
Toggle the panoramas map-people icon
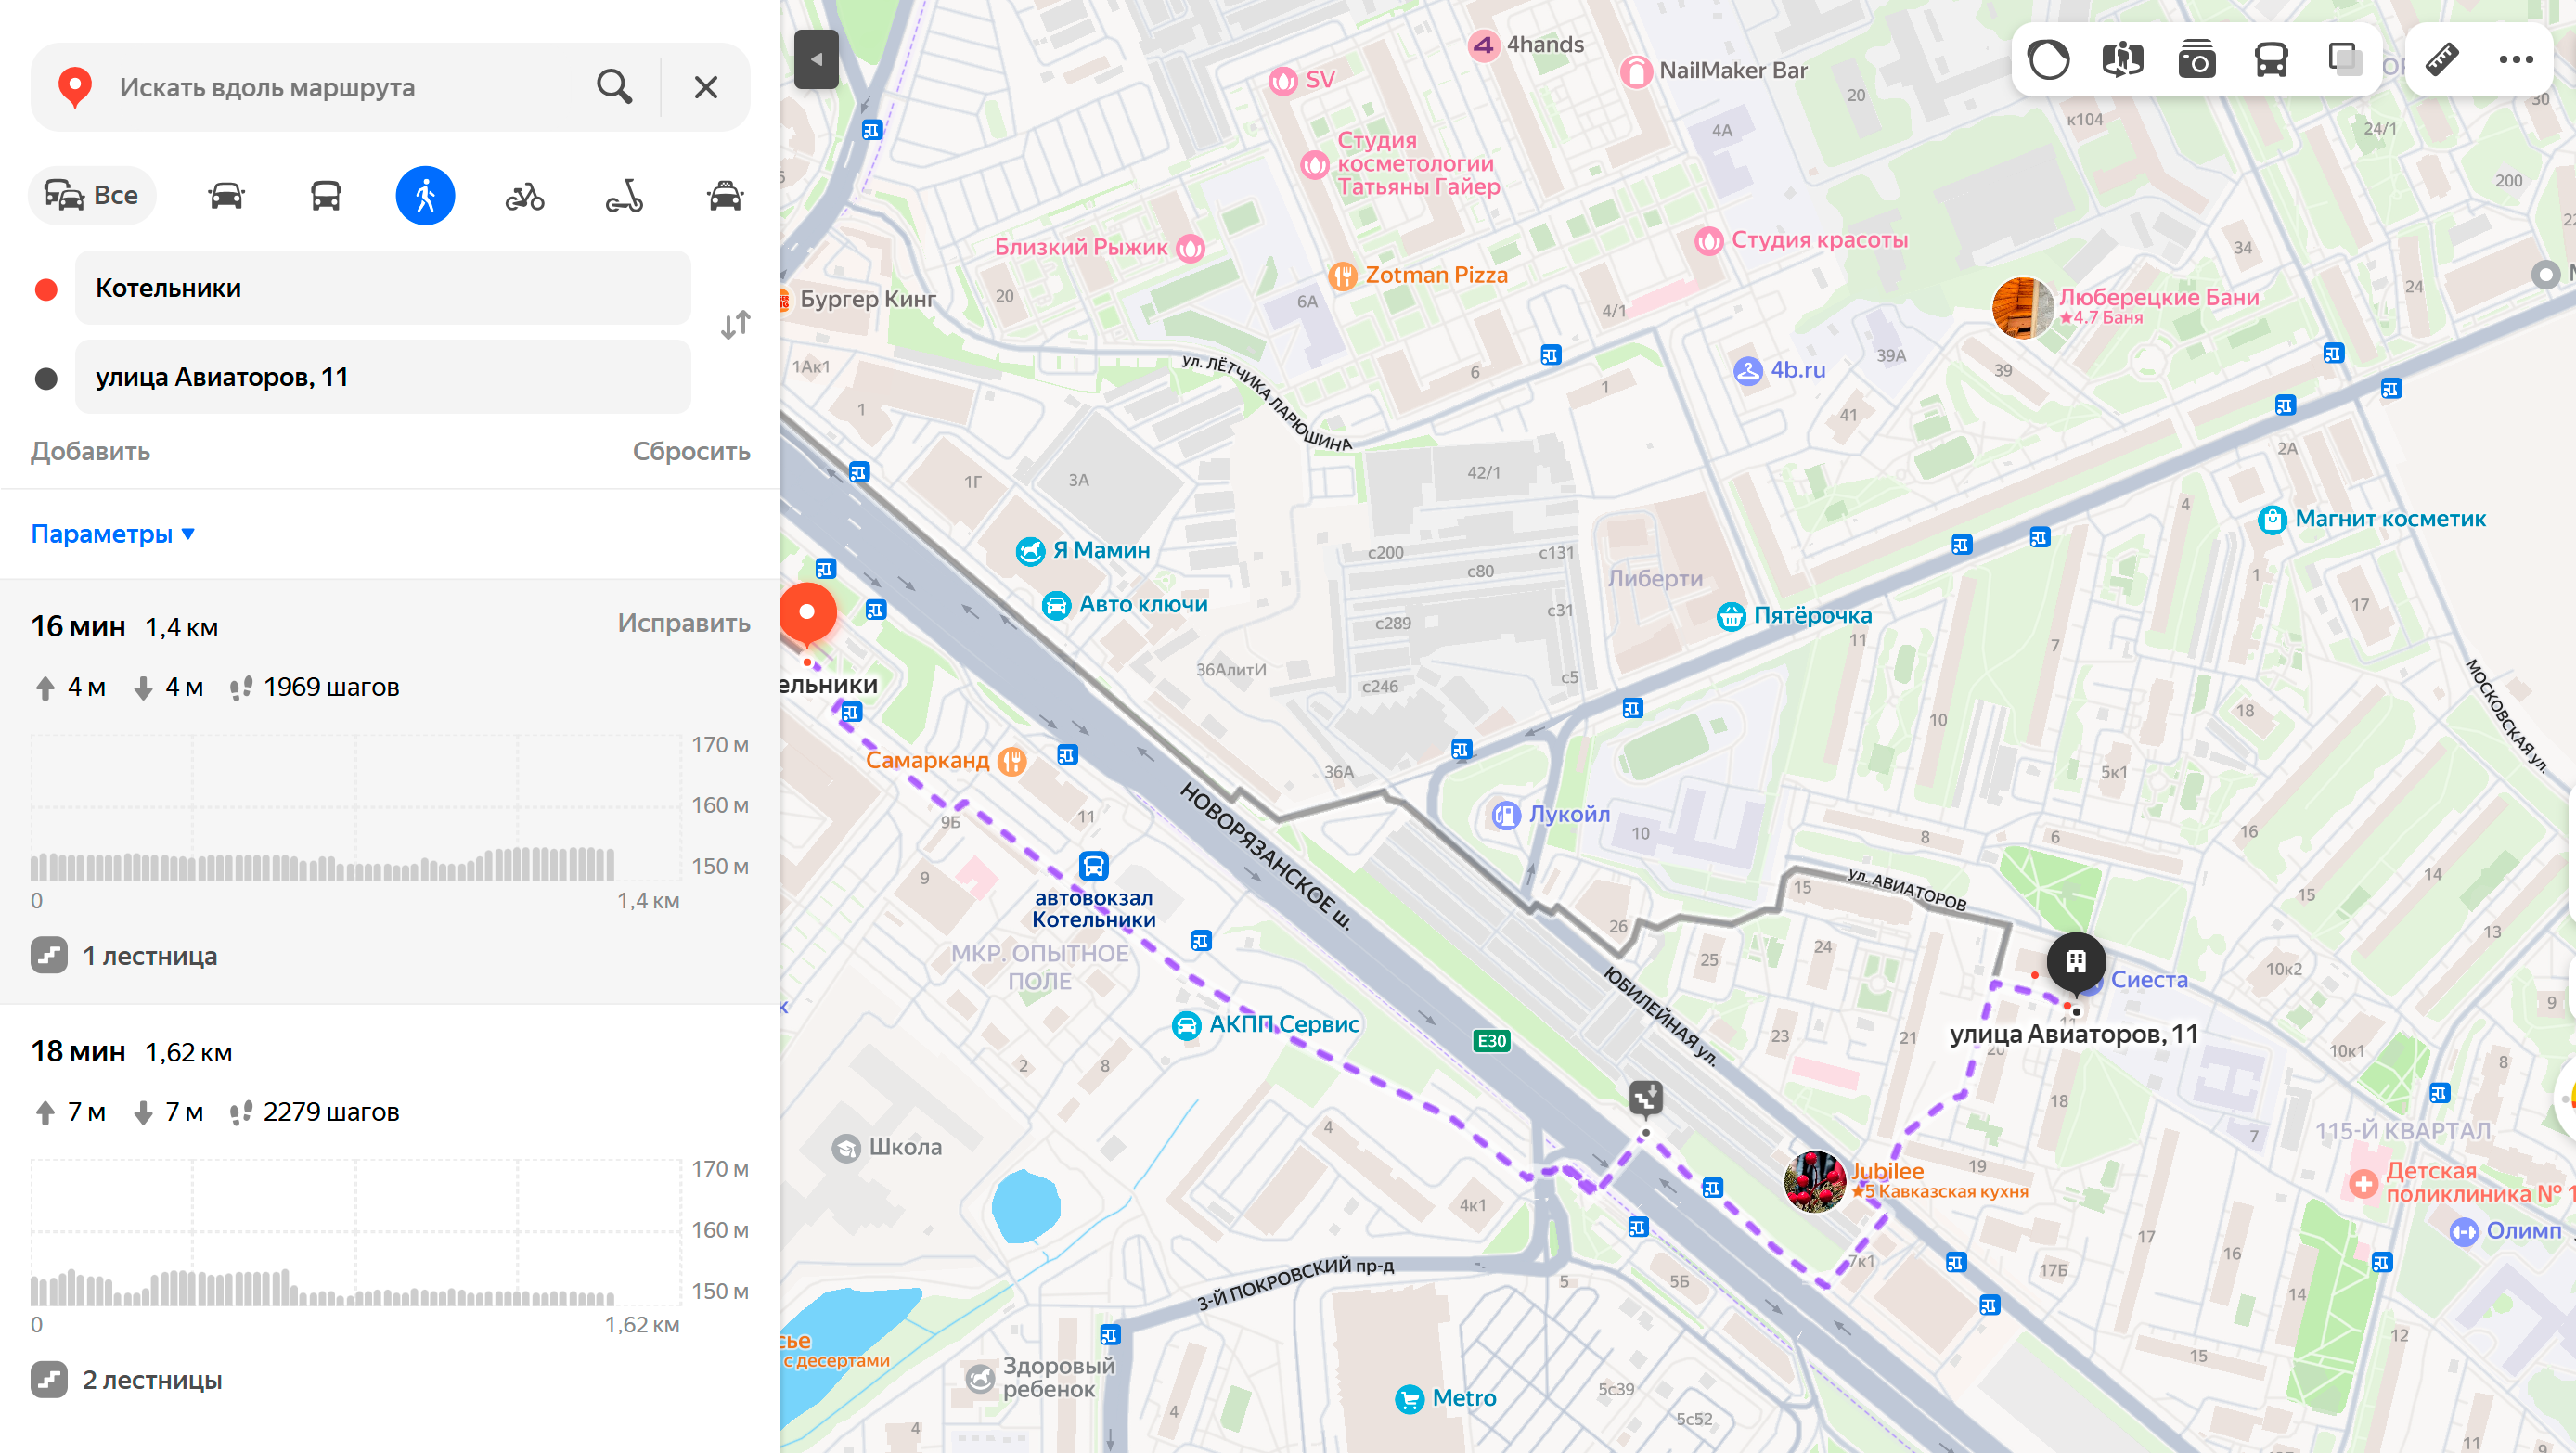tap(2122, 60)
